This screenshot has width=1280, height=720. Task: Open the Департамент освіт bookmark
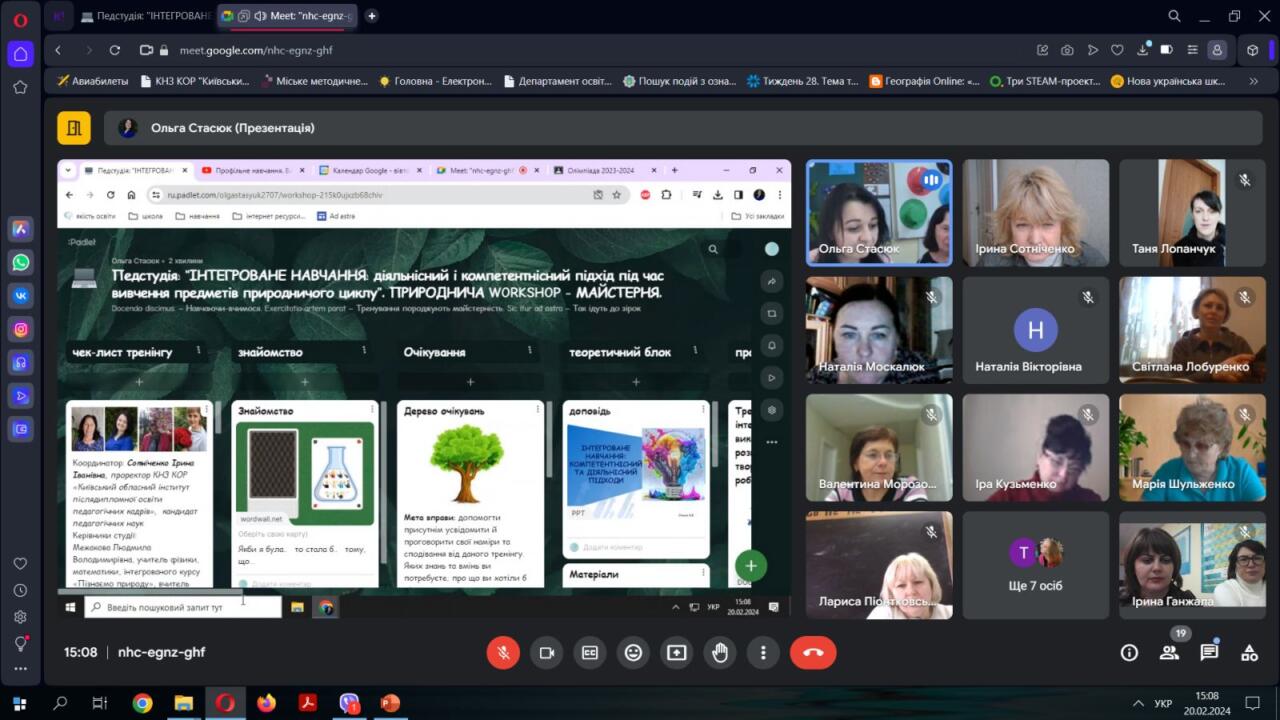(x=558, y=81)
